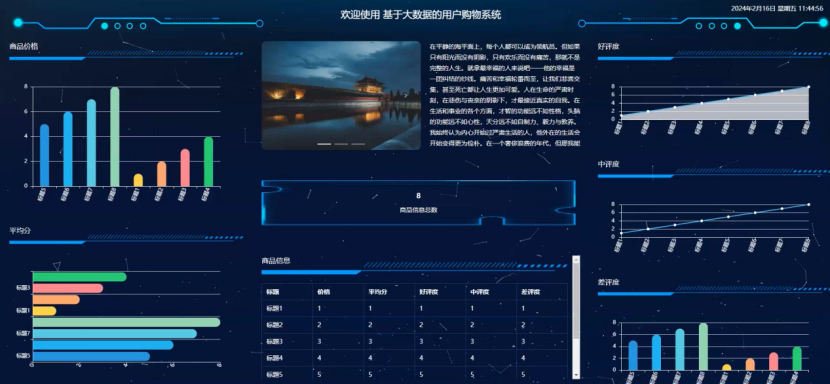Click the 商品信息 table panel title
Viewport: 830px width, 384px height.
tap(276, 261)
